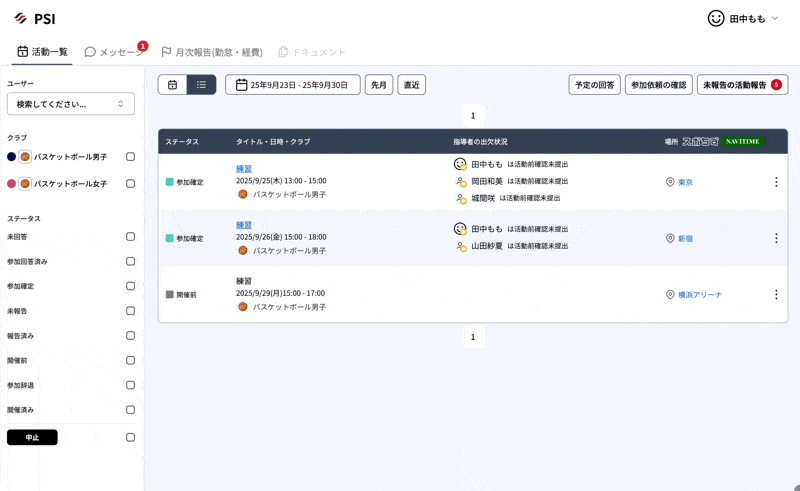The height and width of the screenshot is (491, 800).
Task: Open the user search dropdown
Action: [71, 104]
